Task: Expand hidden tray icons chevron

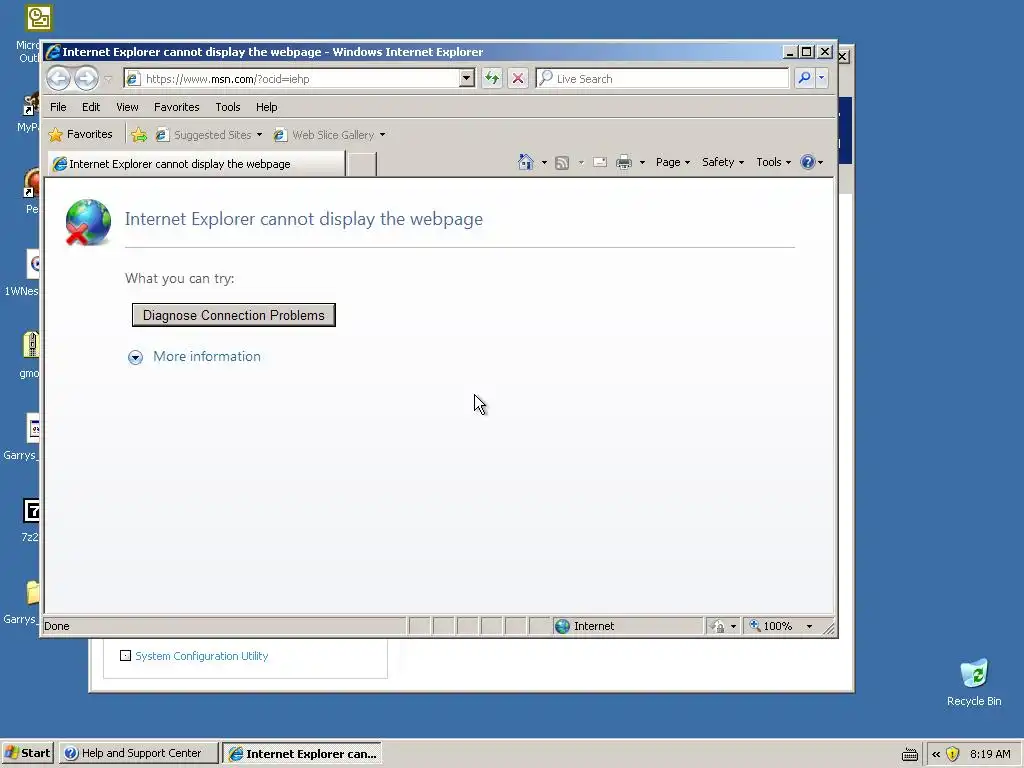Action: click(x=936, y=754)
